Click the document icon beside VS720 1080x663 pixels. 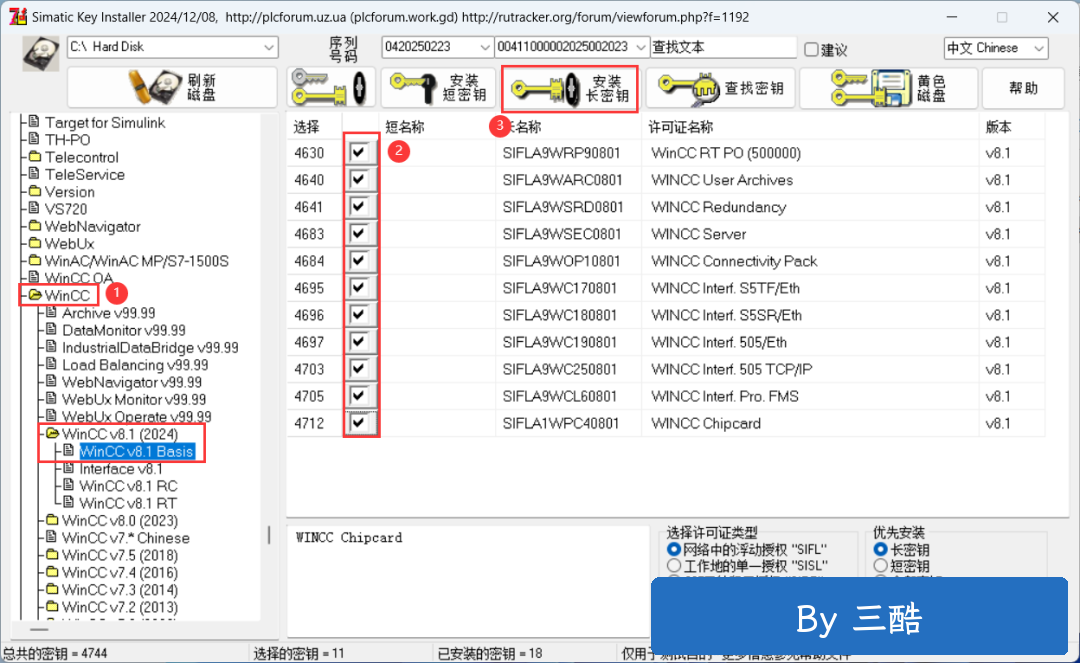(34, 208)
